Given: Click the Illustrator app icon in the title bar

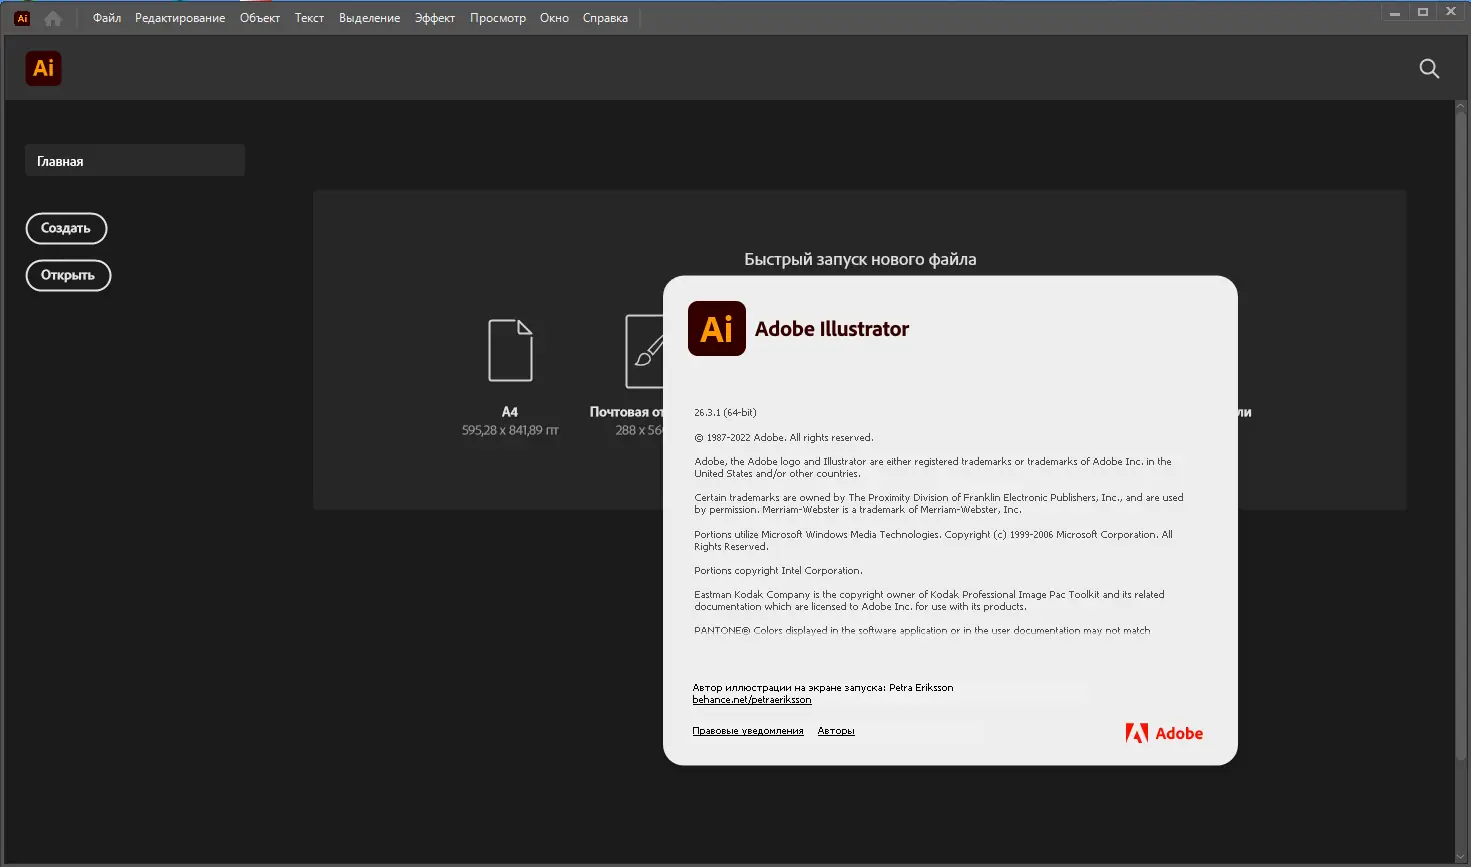Looking at the screenshot, I should click(20, 17).
